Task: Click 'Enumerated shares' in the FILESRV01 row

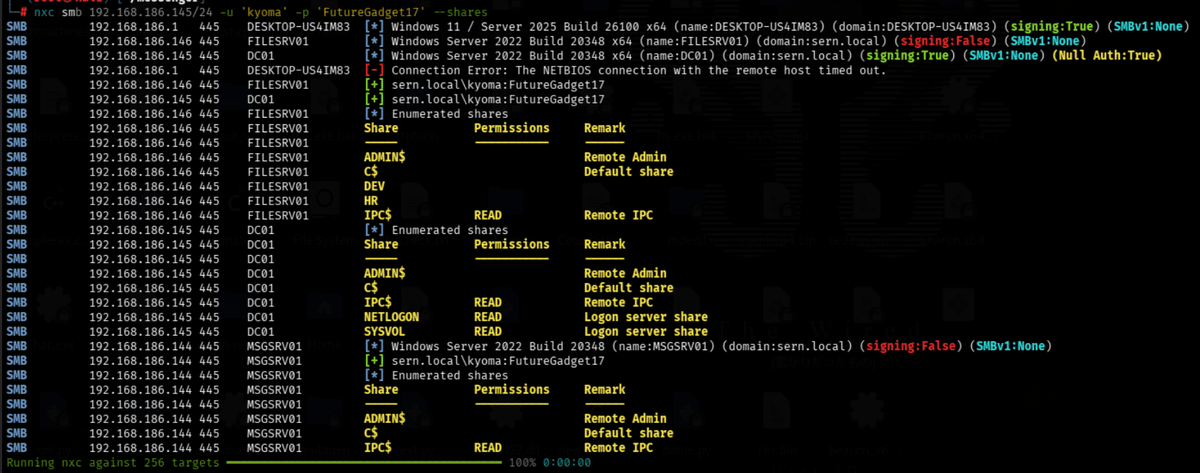Action: tap(450, 115)
